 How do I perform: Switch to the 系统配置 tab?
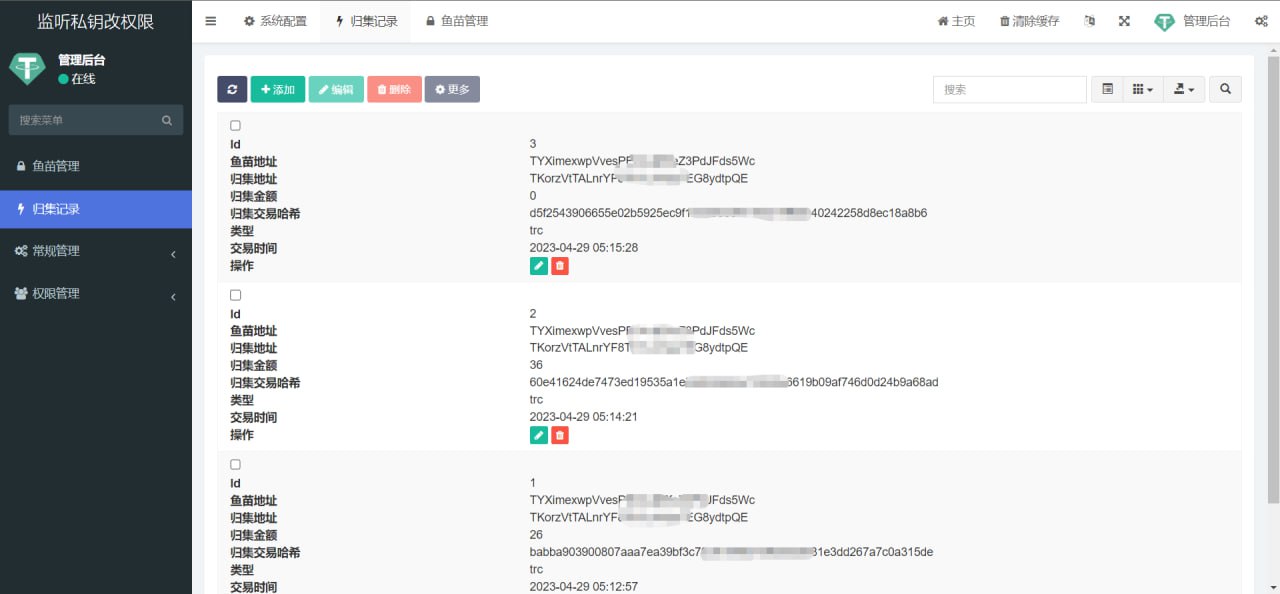tap(276, 21)
